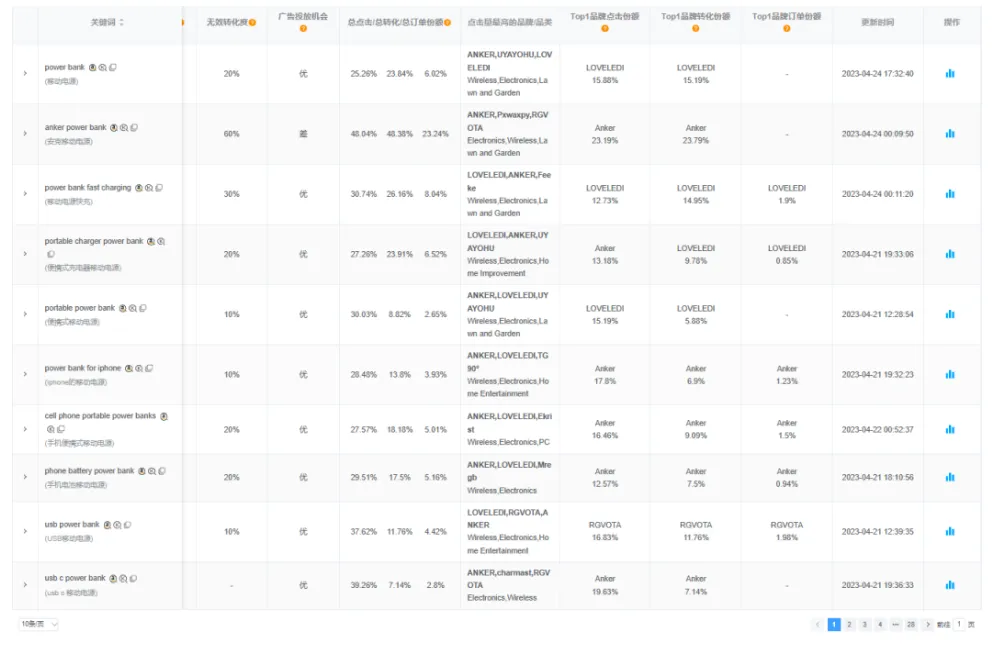Click help icon under Top1品牌点击份额 header
Image resolution: width=996 pixels, height=646 pixels.
[605, 29]
